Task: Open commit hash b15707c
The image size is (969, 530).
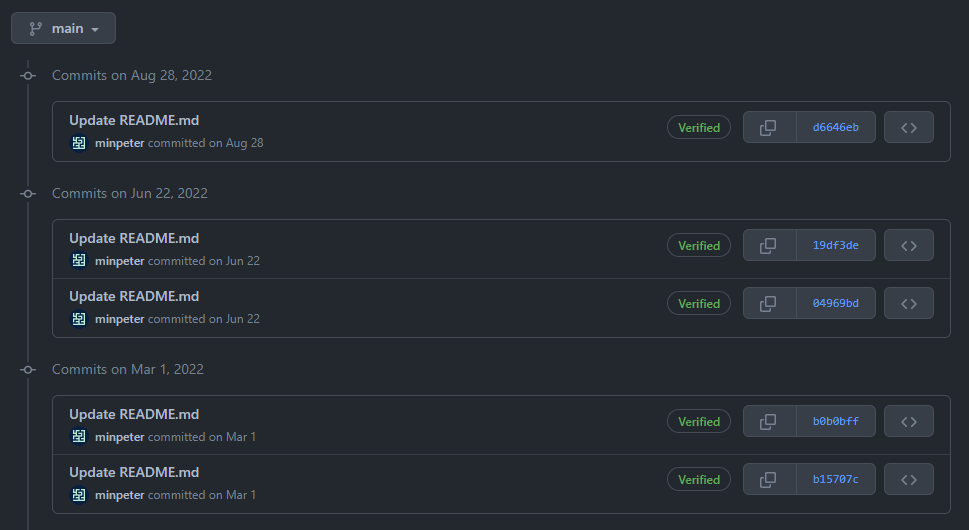Action: coord(836,480)
